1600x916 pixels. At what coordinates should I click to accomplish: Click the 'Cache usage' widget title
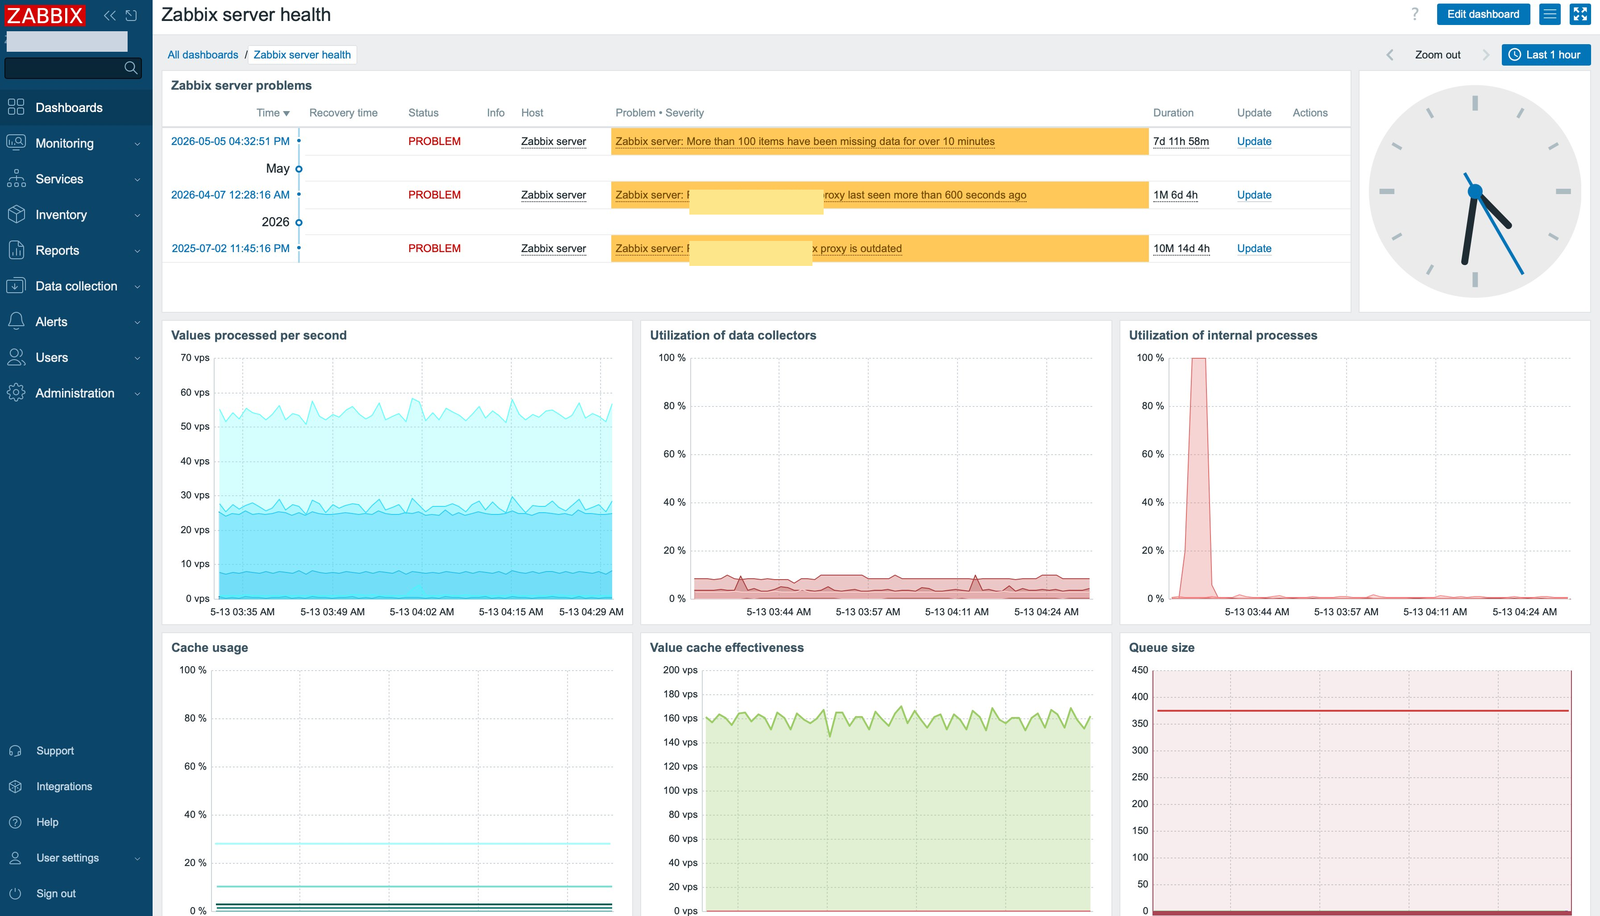[x=210, y=648]
